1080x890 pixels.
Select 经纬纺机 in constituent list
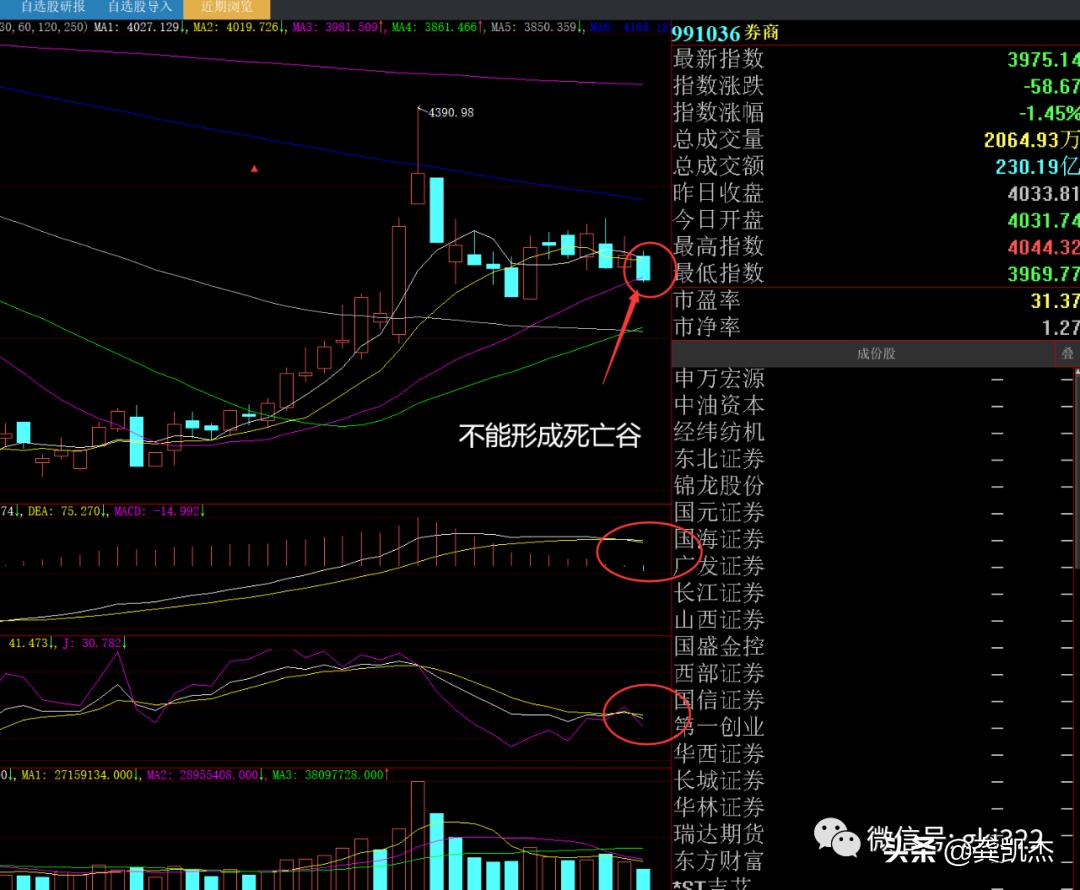tap(719, 432)
